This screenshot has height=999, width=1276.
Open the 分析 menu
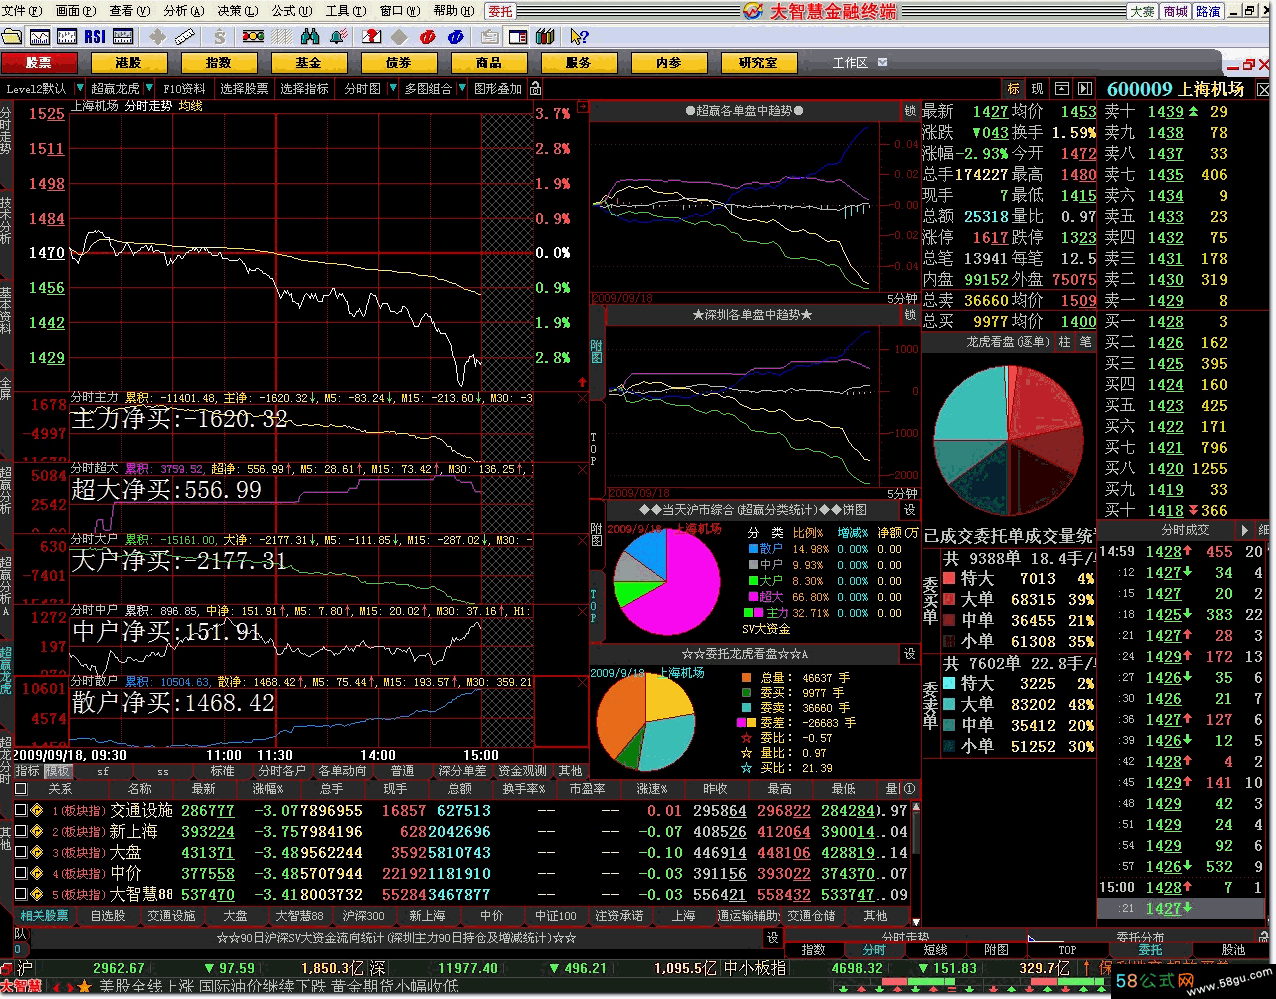184,11
